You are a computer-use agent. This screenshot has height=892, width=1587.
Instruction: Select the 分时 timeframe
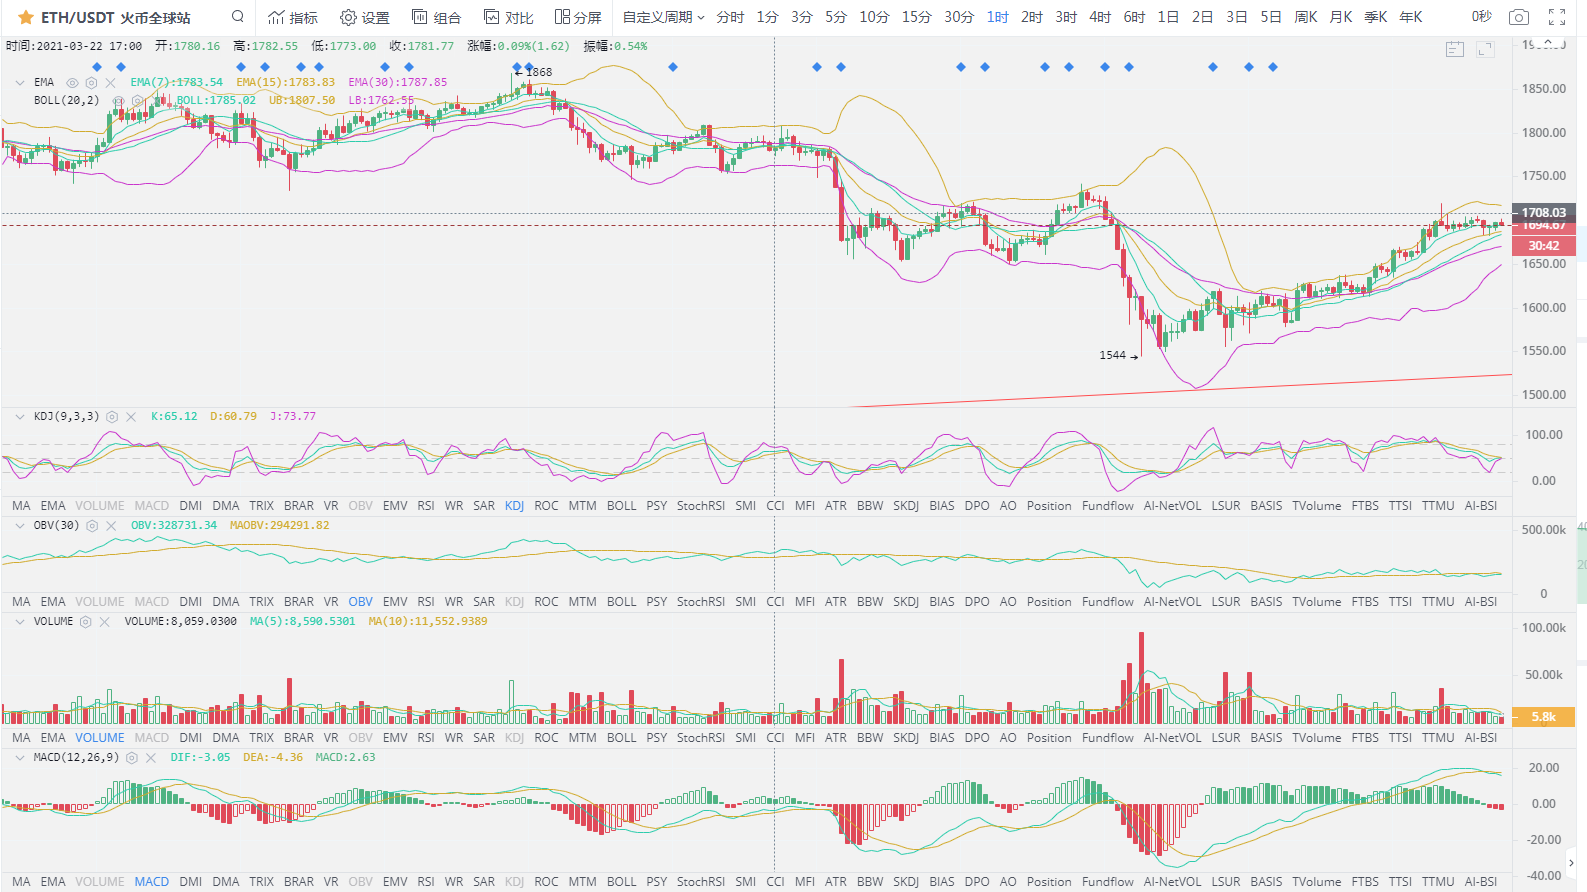pyautogui.click(x=730, y=17)
